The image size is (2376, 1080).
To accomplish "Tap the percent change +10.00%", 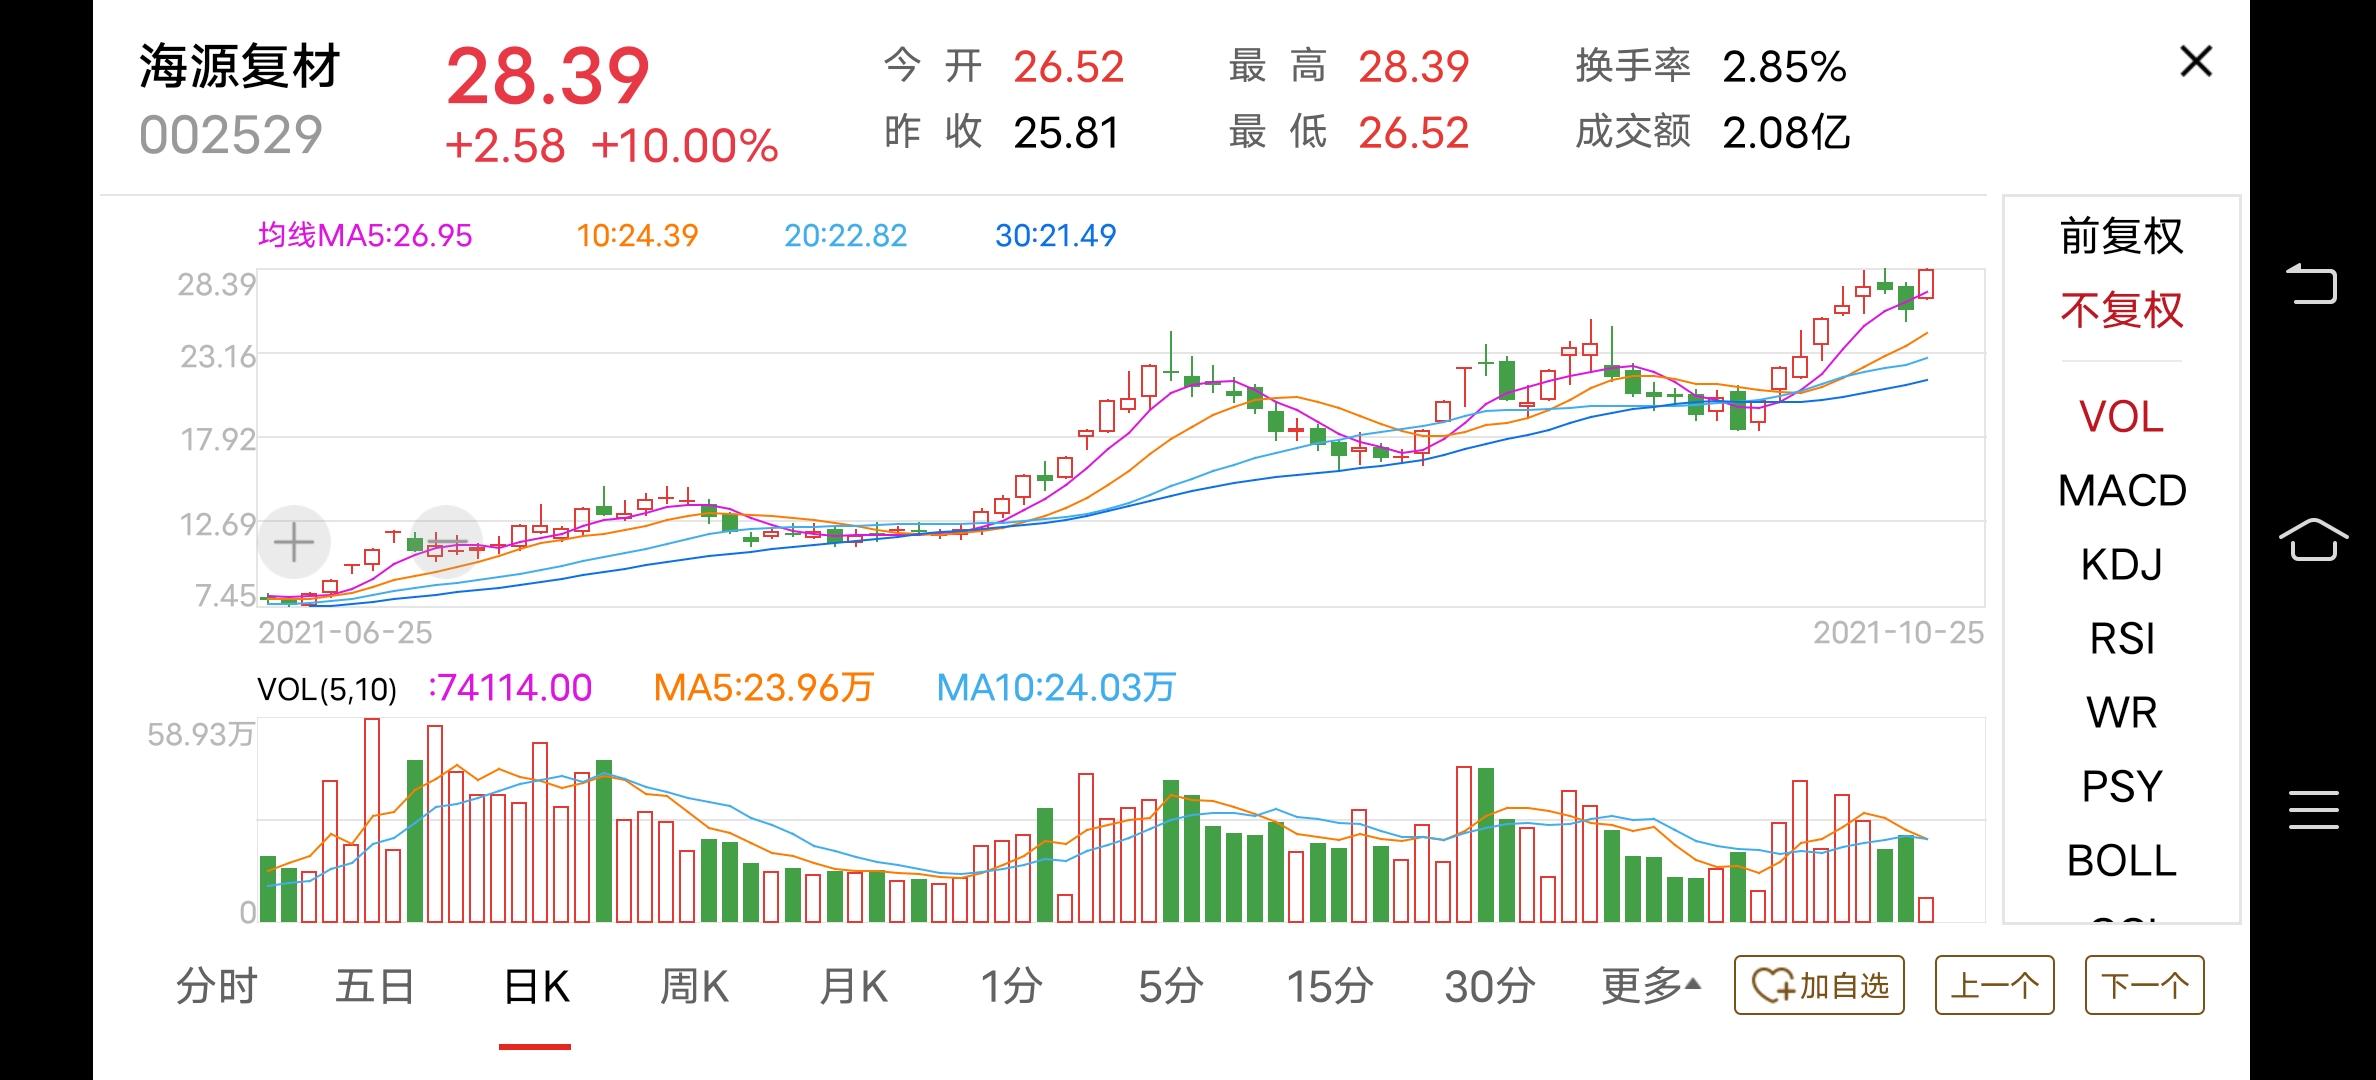I will click(684, 146).
